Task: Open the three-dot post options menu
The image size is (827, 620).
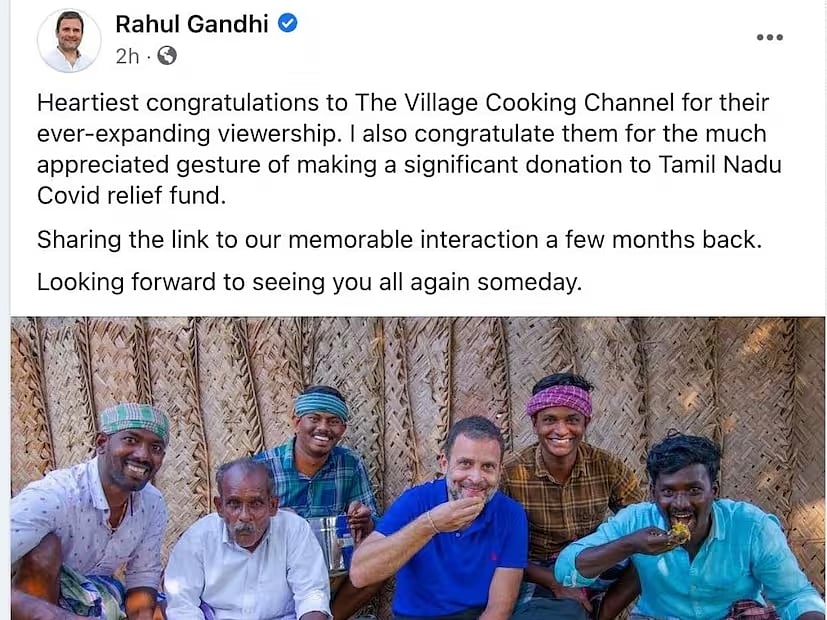Action: (x=769, y=37)
